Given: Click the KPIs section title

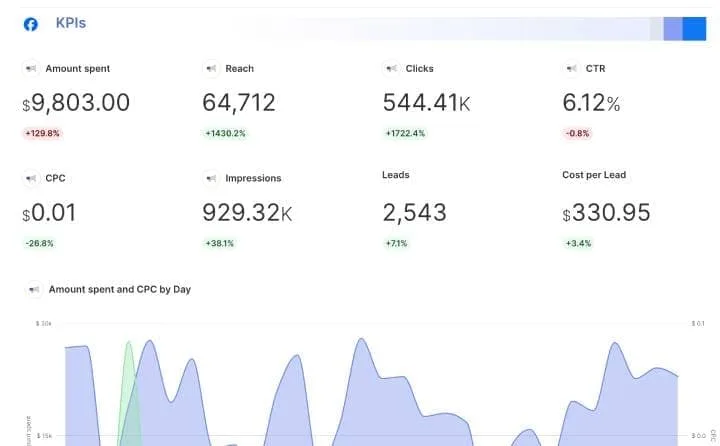Looking at the screenshot, I should [x=71, y=23].
